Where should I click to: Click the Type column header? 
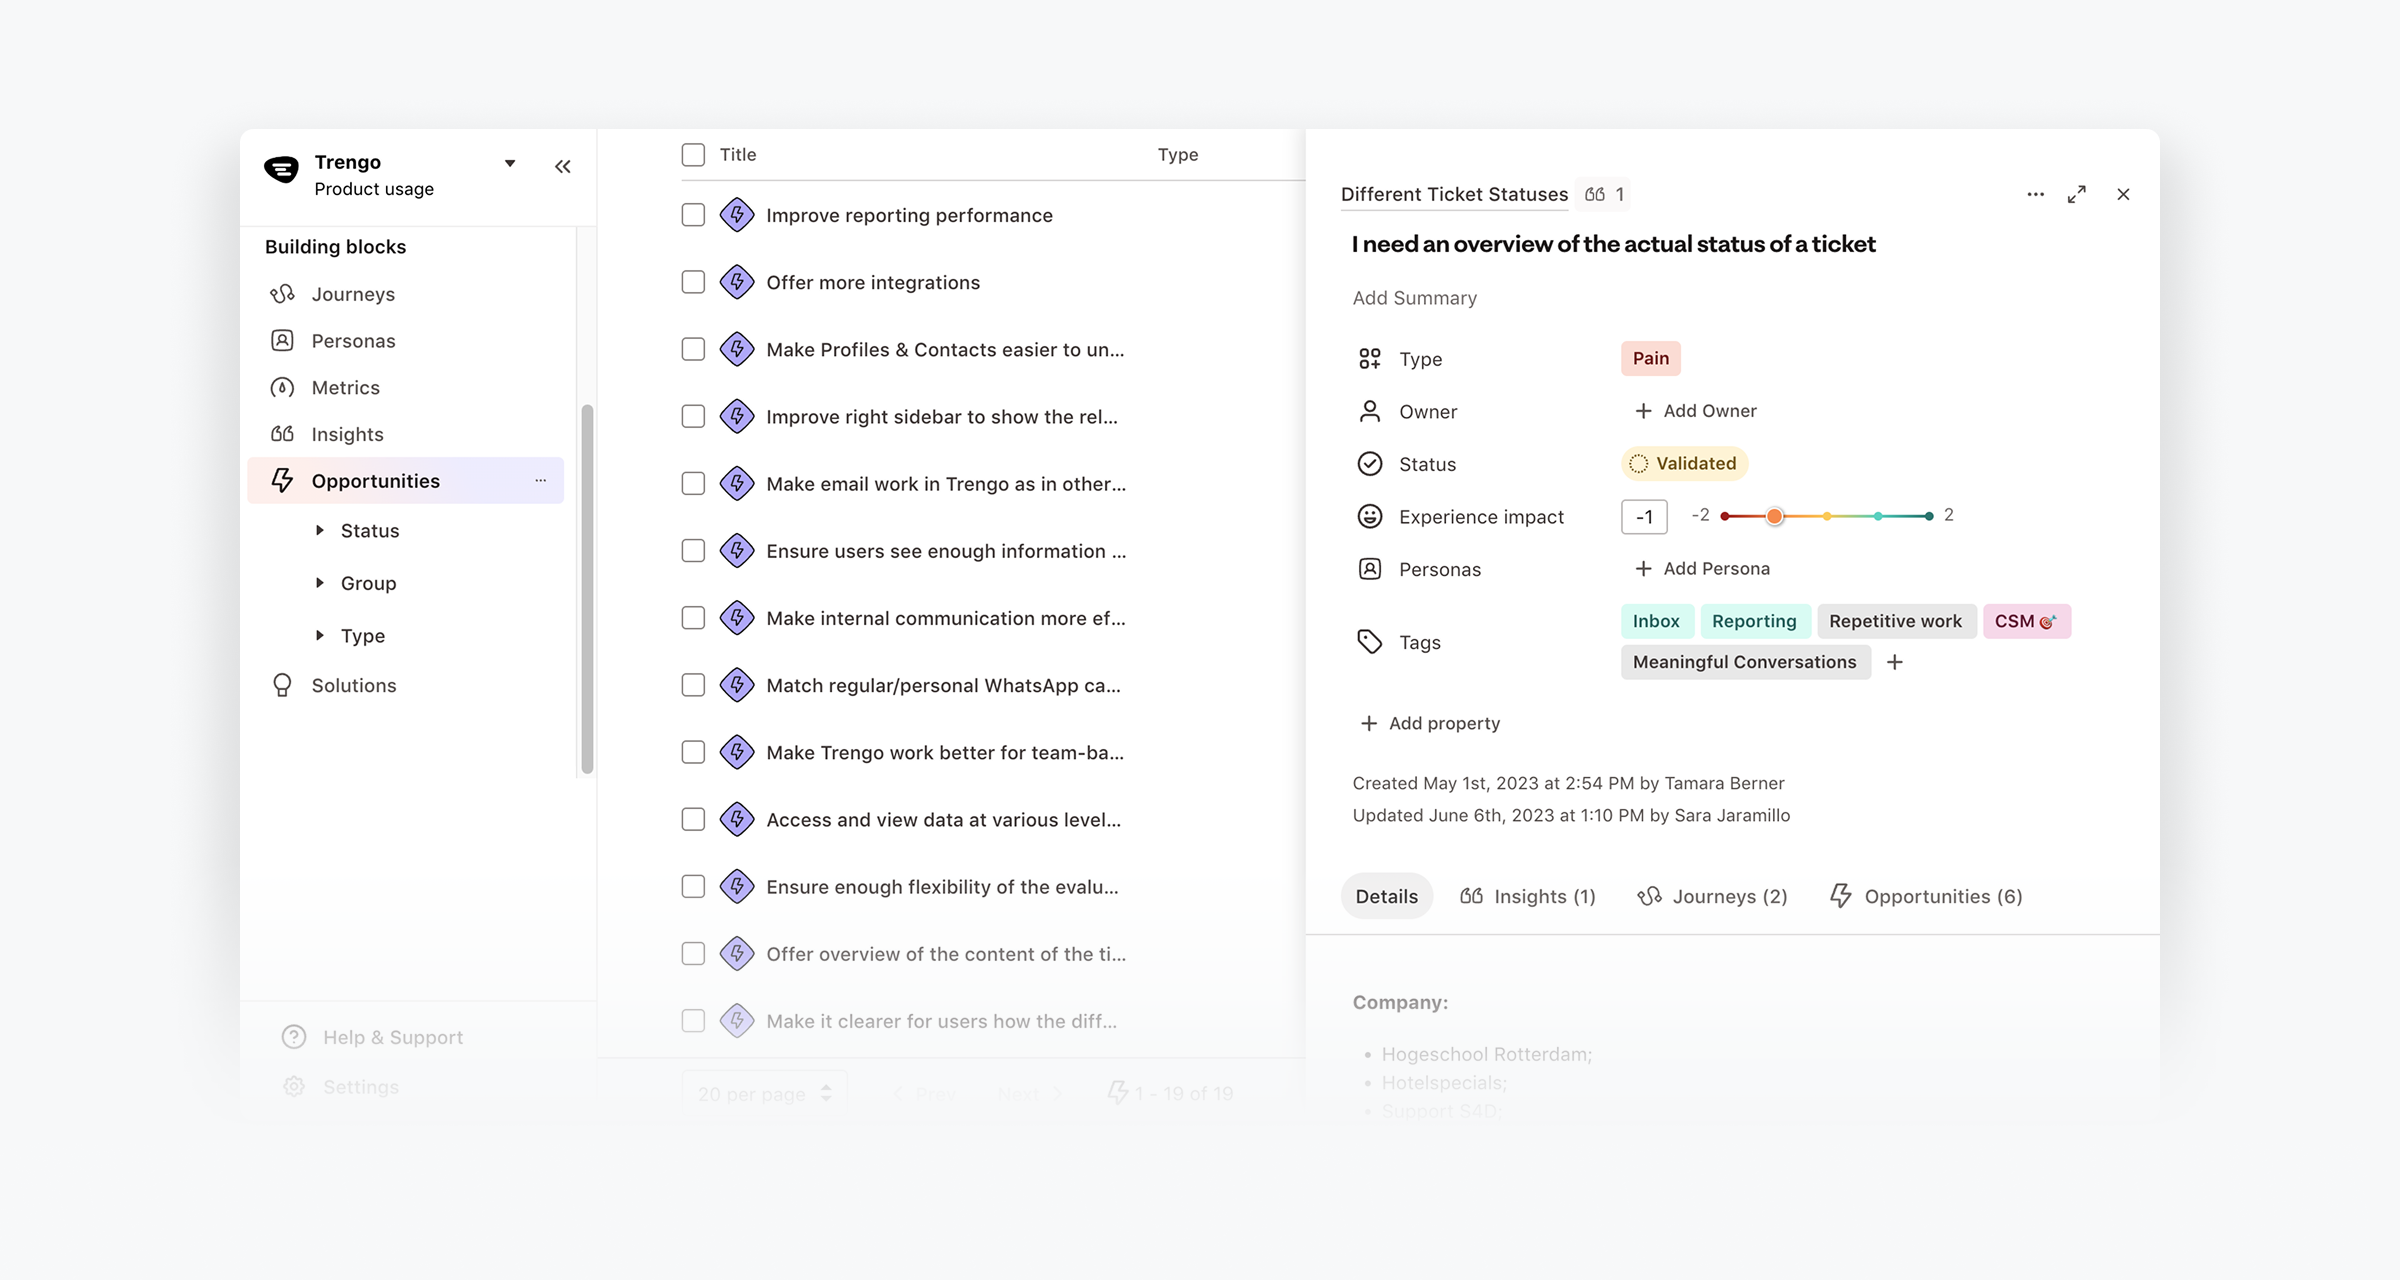[1178, 154]
